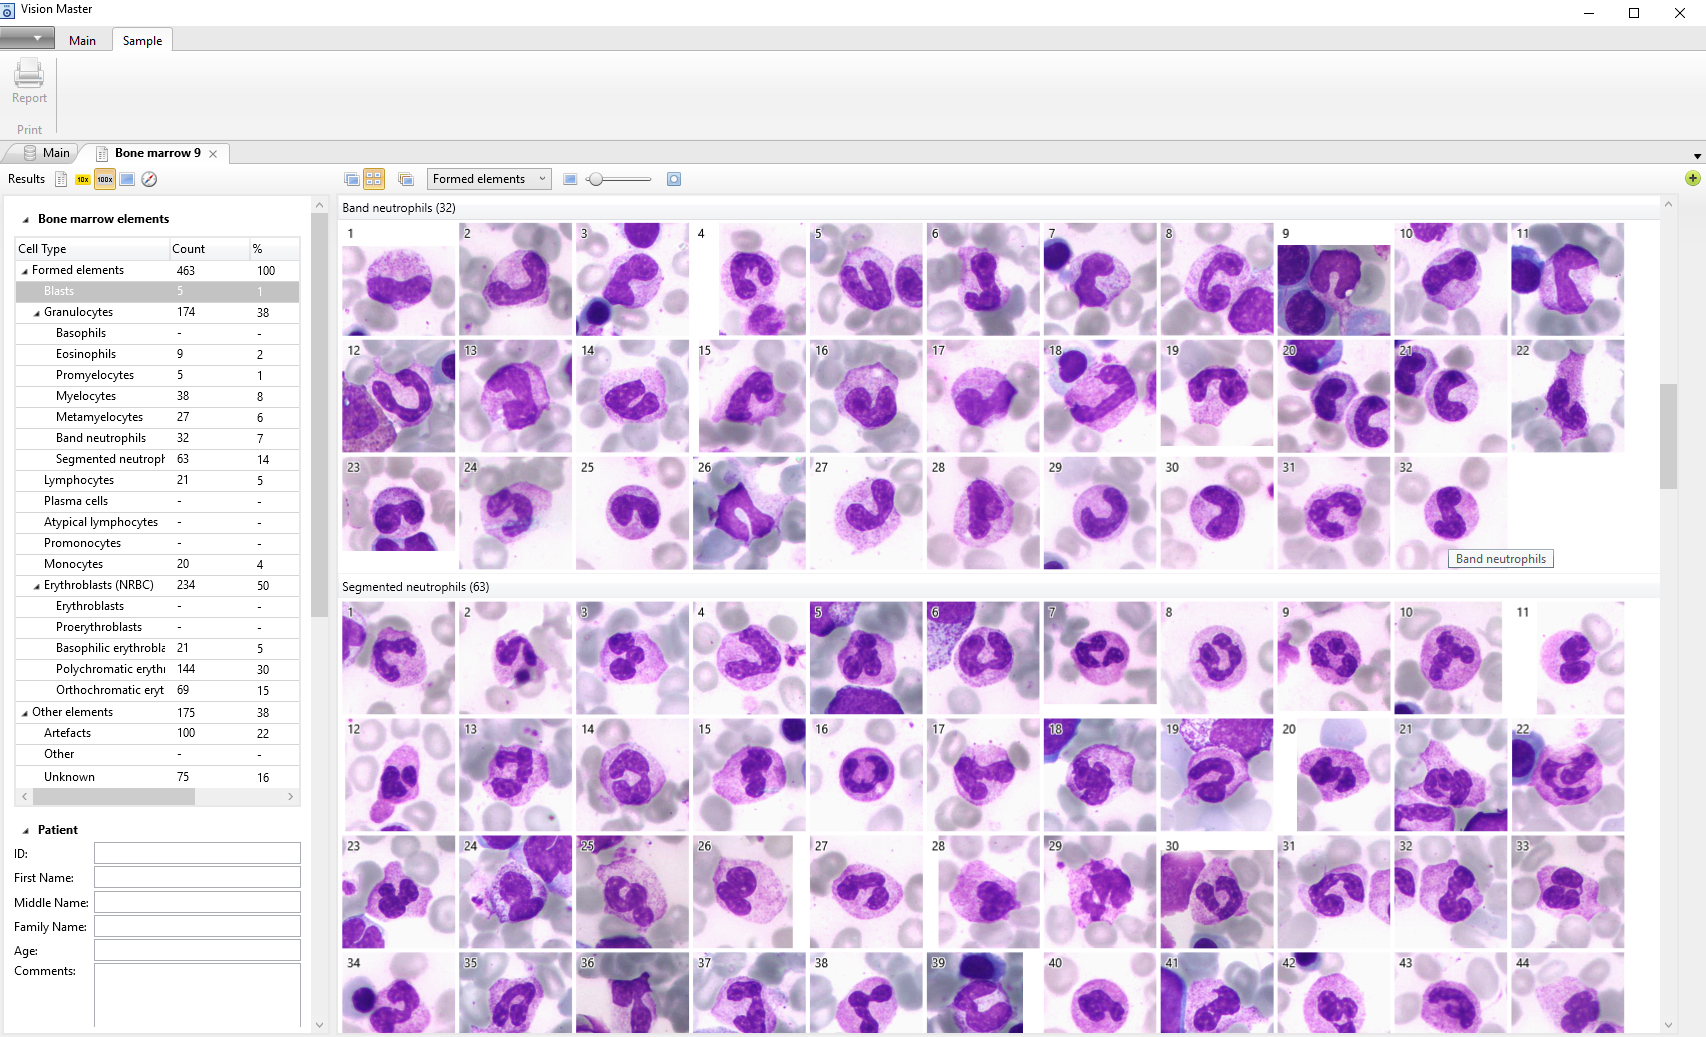Image resolution: width=1706 pixels, height=1037 pixels.
Task: Open the blue image view icon in Results
Action: (x=127, y=179)
